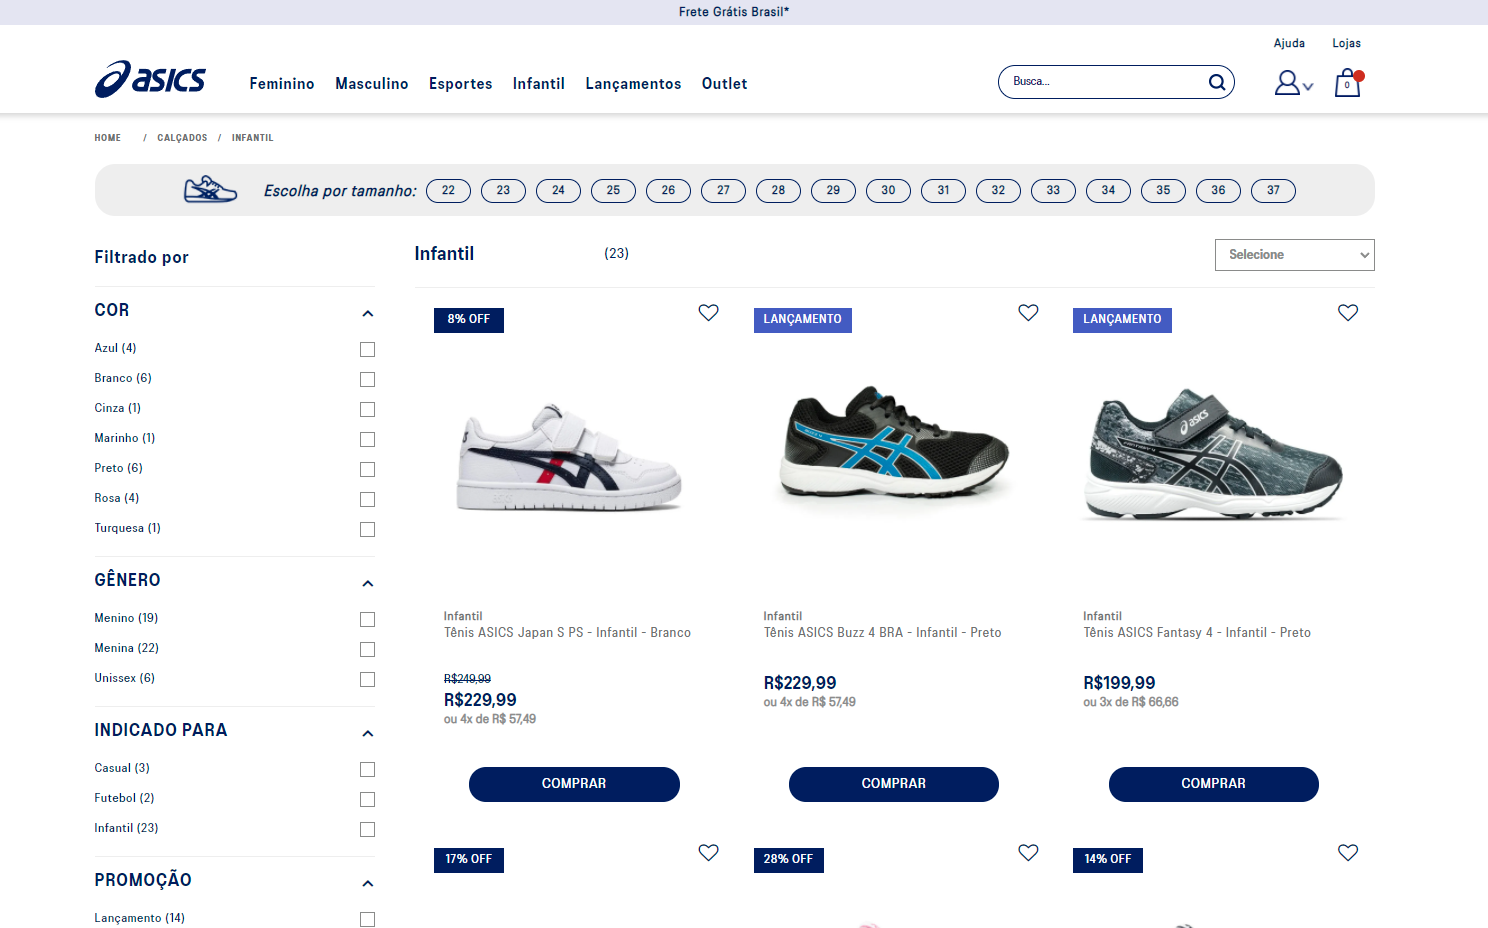Go to HOME breadcrumb
Screen dimensions: 1488x928
[108, 138]
